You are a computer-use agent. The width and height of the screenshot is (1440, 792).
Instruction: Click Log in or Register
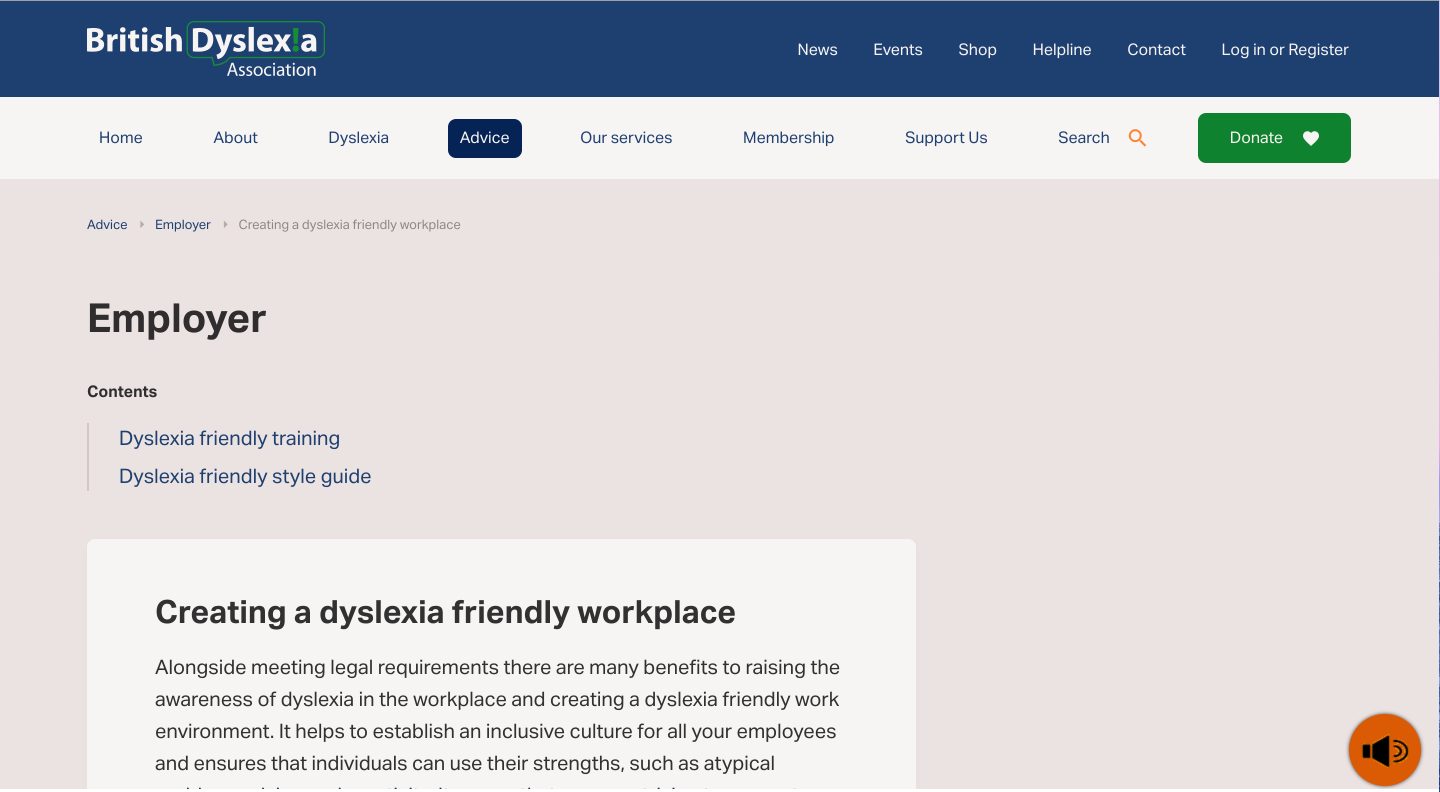click(x=1285, y=48)
